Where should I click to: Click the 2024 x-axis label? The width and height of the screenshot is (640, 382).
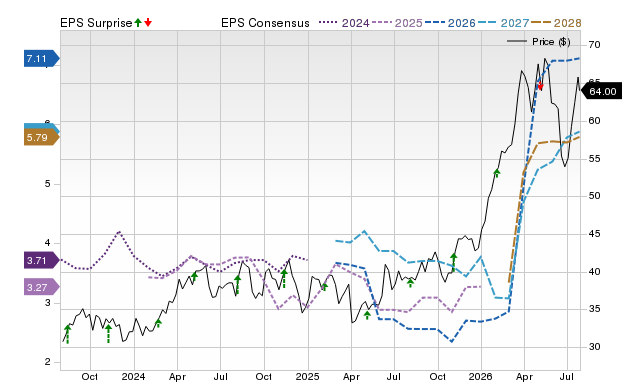coord(133,376)
